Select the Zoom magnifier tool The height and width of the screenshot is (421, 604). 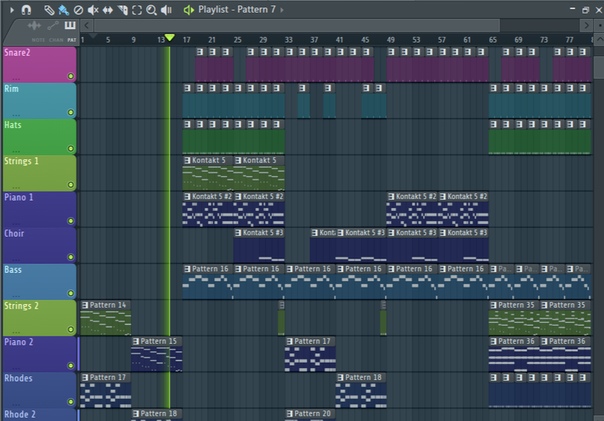(151, 10)
